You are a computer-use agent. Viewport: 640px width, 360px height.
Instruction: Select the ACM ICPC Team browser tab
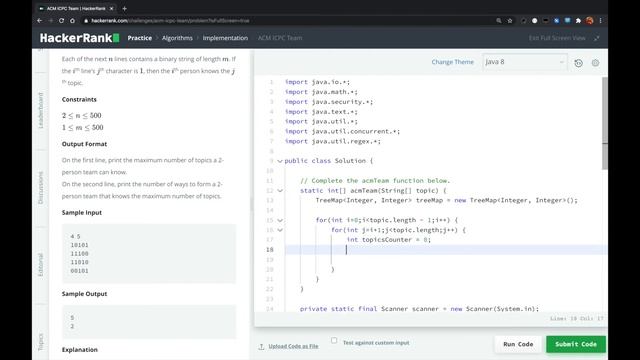[x=76, y=8]
